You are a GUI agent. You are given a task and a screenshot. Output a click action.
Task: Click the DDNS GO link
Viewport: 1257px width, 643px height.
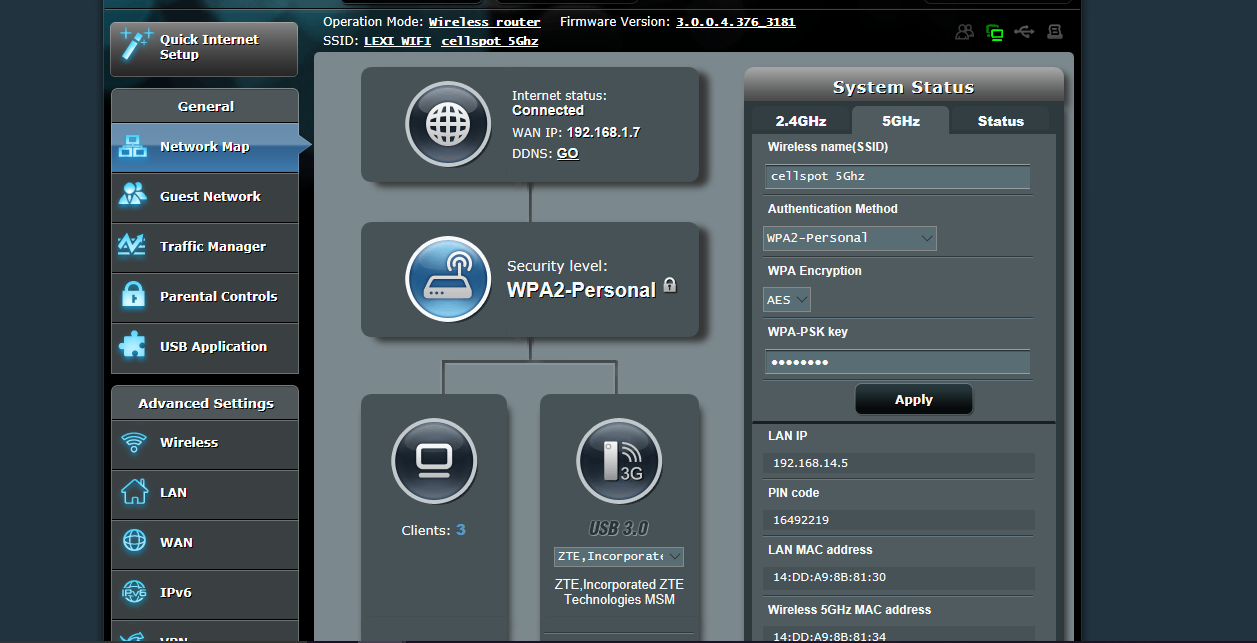(x=567, y=154)
